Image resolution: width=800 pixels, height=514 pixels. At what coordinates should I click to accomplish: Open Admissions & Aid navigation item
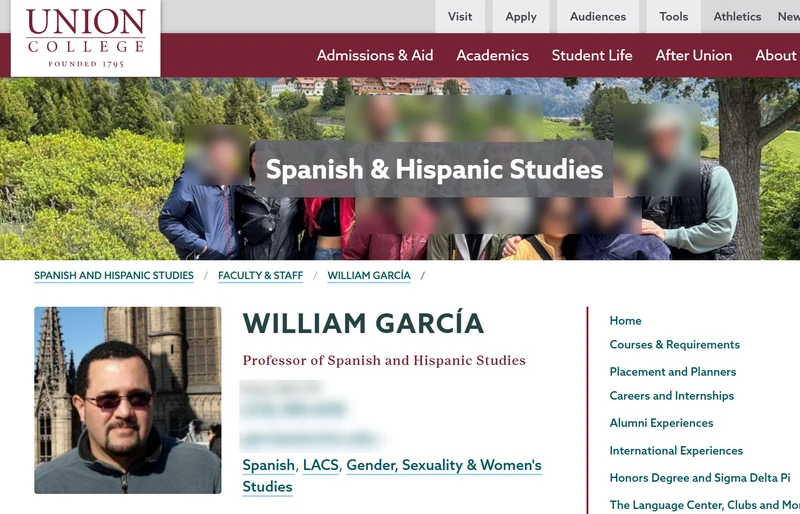pos(374,55)
